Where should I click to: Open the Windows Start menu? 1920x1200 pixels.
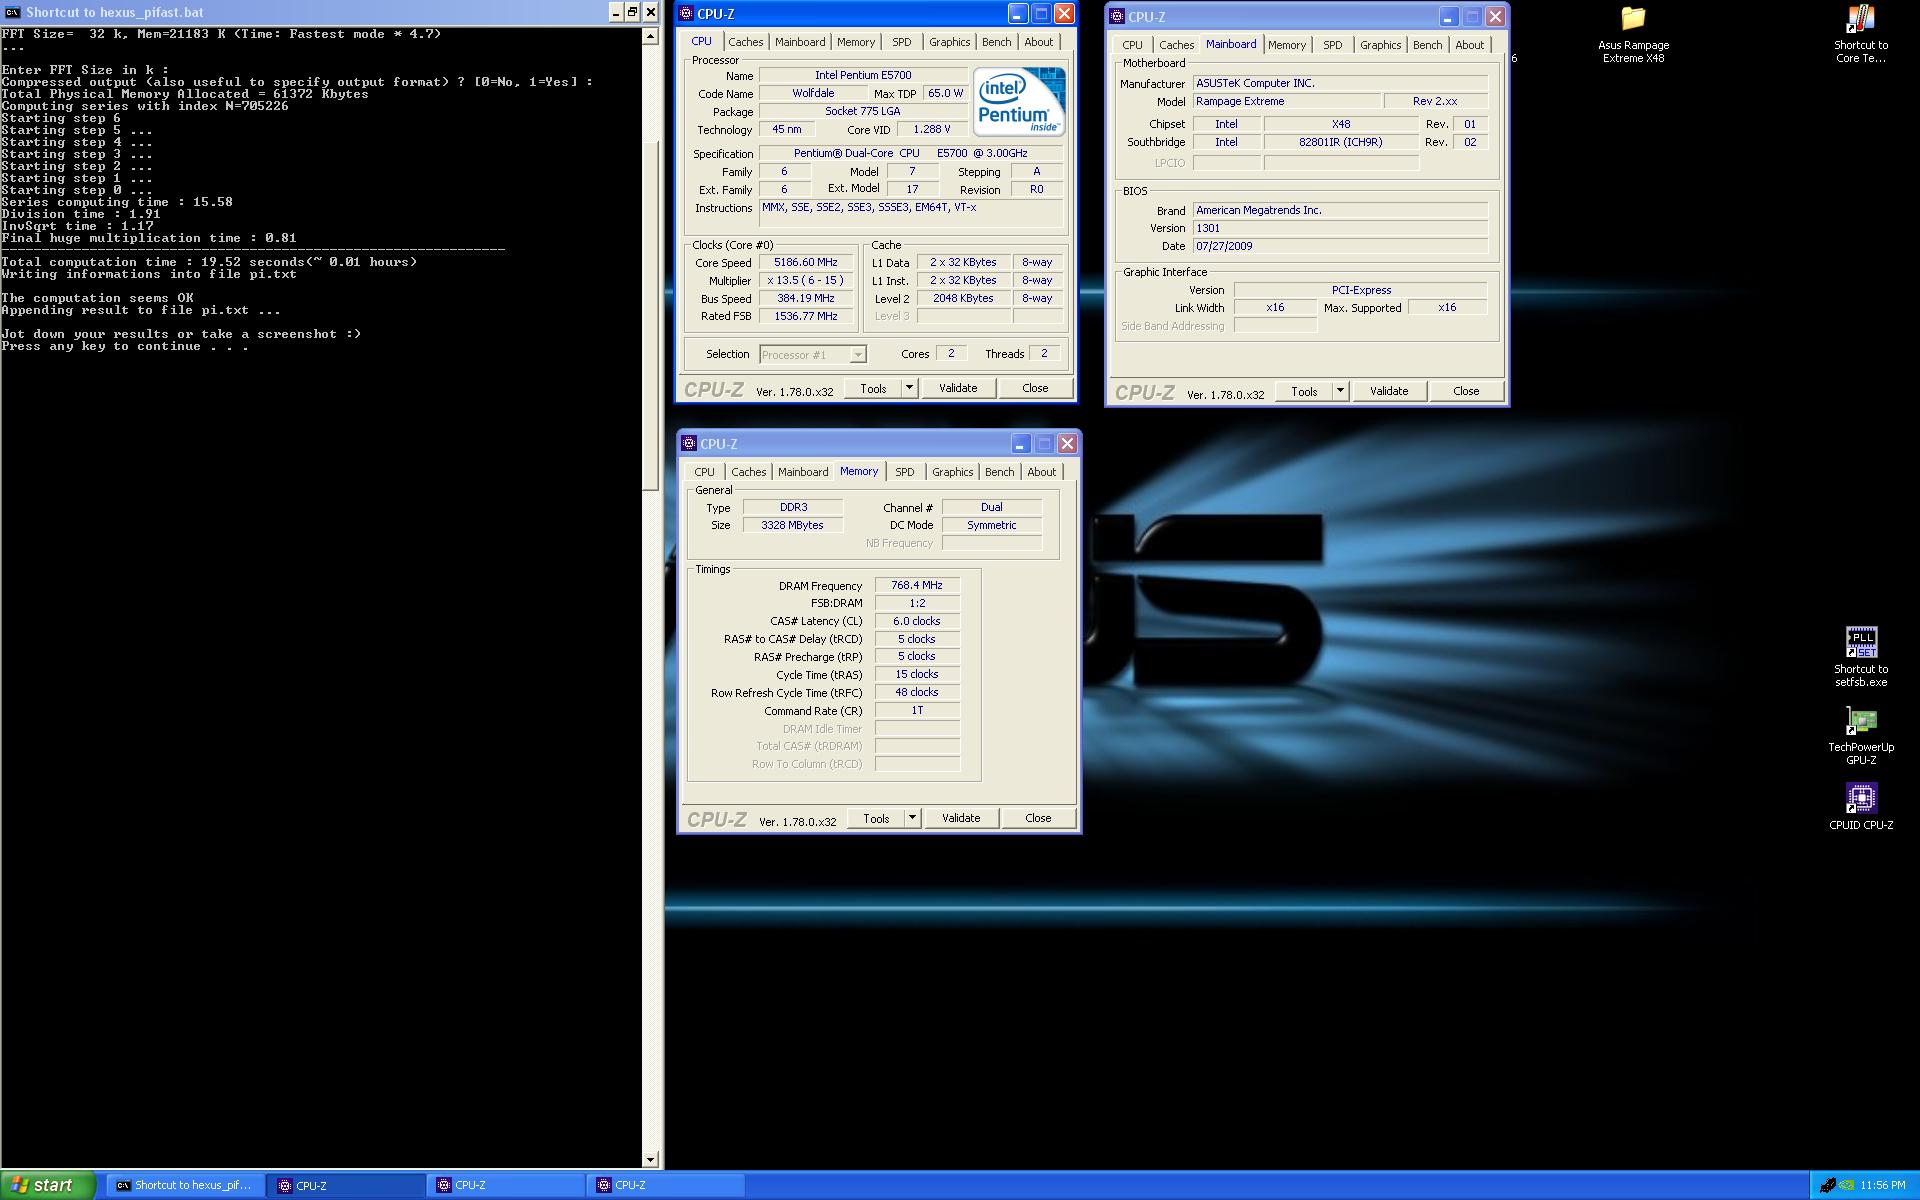[48, 1185]
